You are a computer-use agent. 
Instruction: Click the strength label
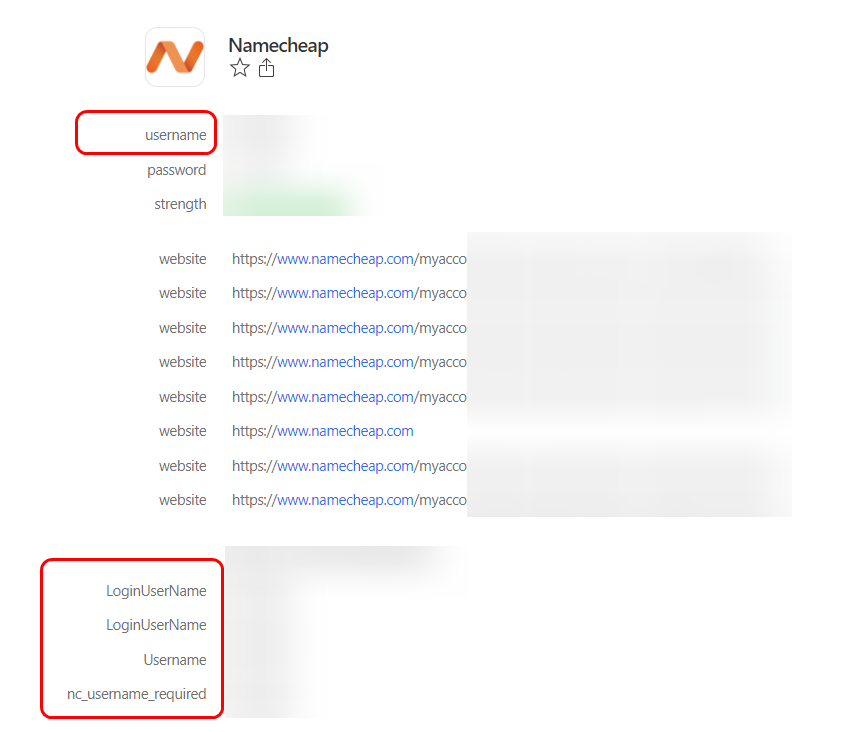tap(180, 204)
